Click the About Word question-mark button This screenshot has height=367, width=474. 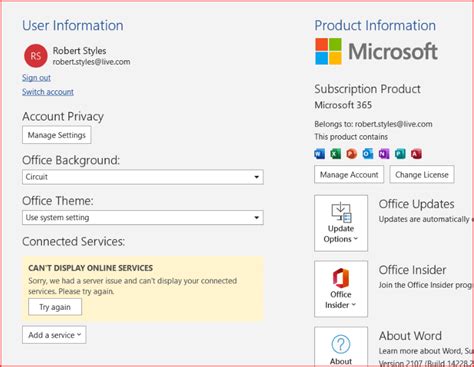(x=341, y=347)
